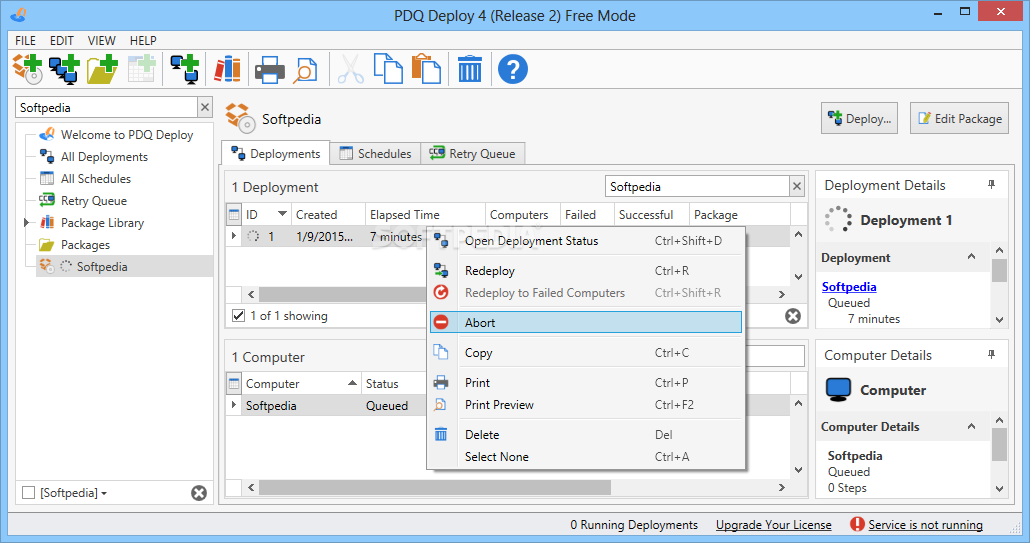Collapse the Deployment section chevron
This screenshot has height=543, width=1030.
(x=972, y=257)
